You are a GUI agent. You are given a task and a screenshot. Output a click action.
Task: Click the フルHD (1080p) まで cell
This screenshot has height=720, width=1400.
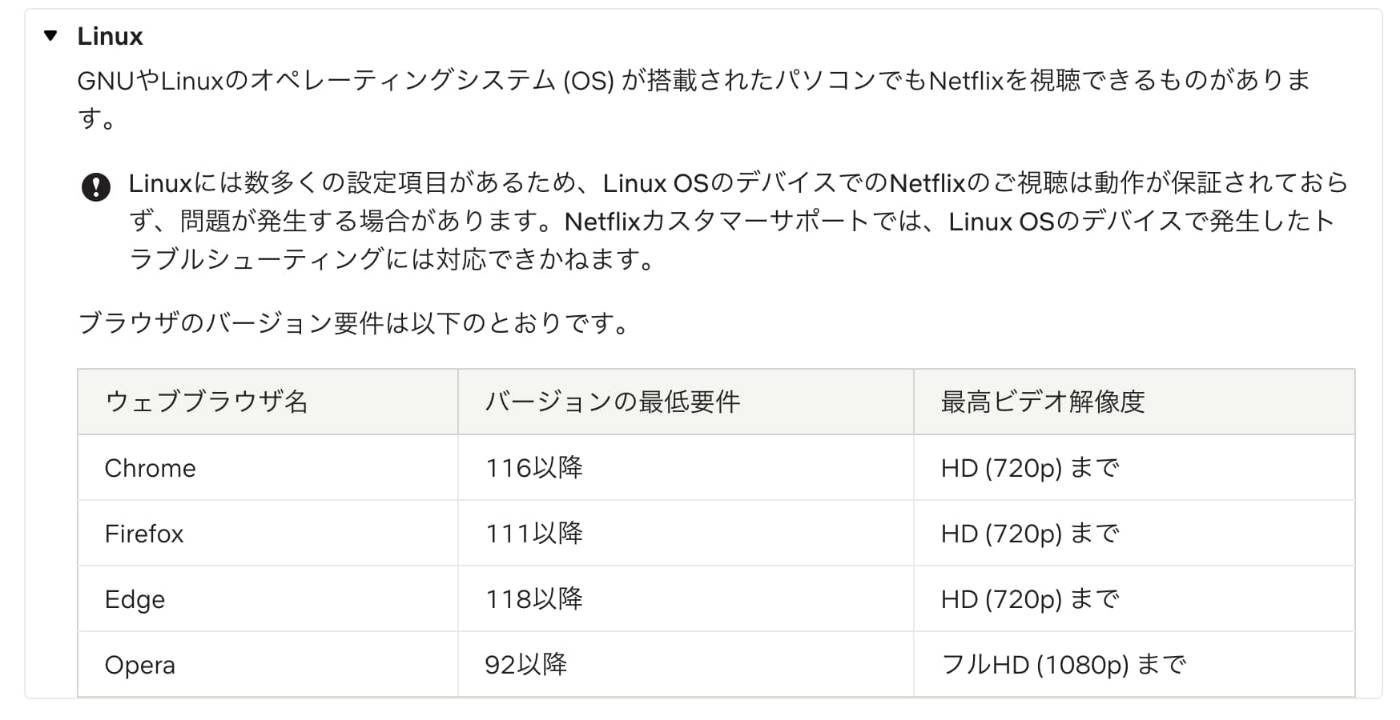pos(1063,665)
